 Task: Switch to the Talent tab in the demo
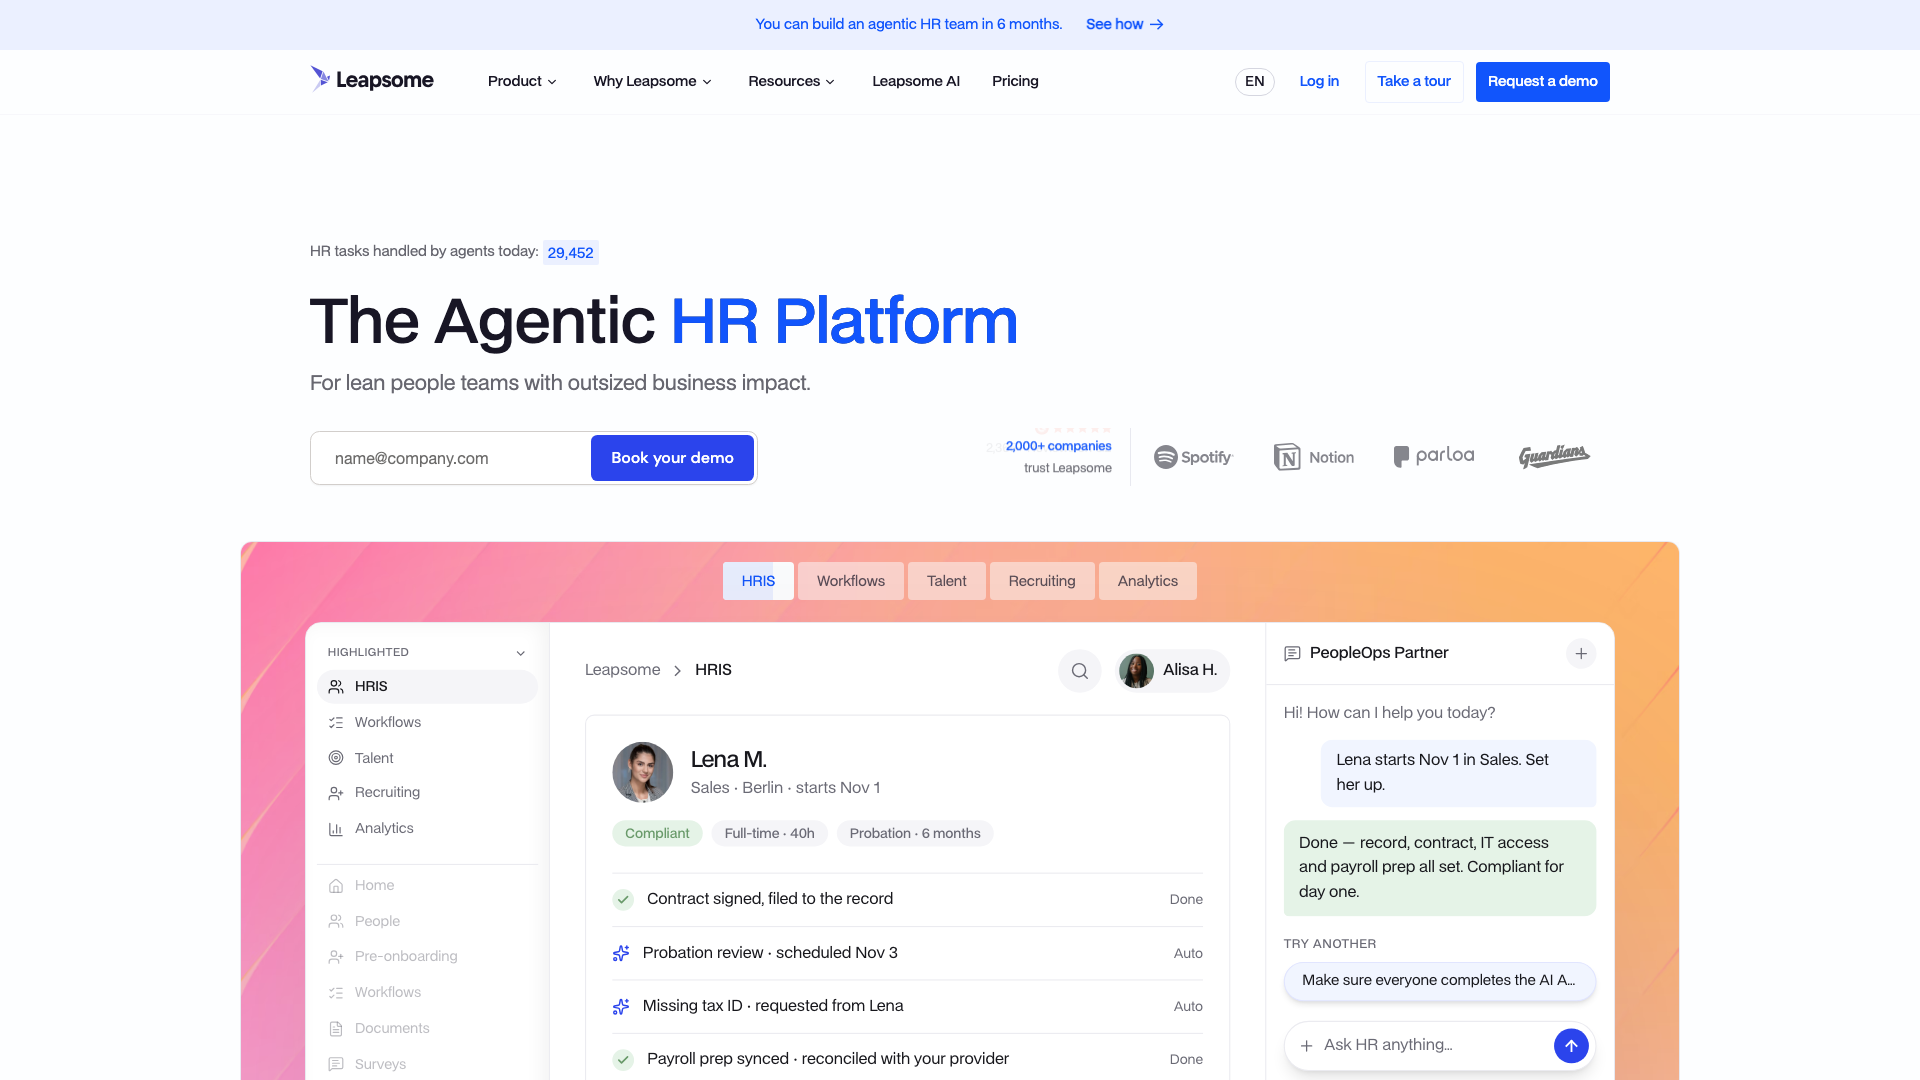946,581
